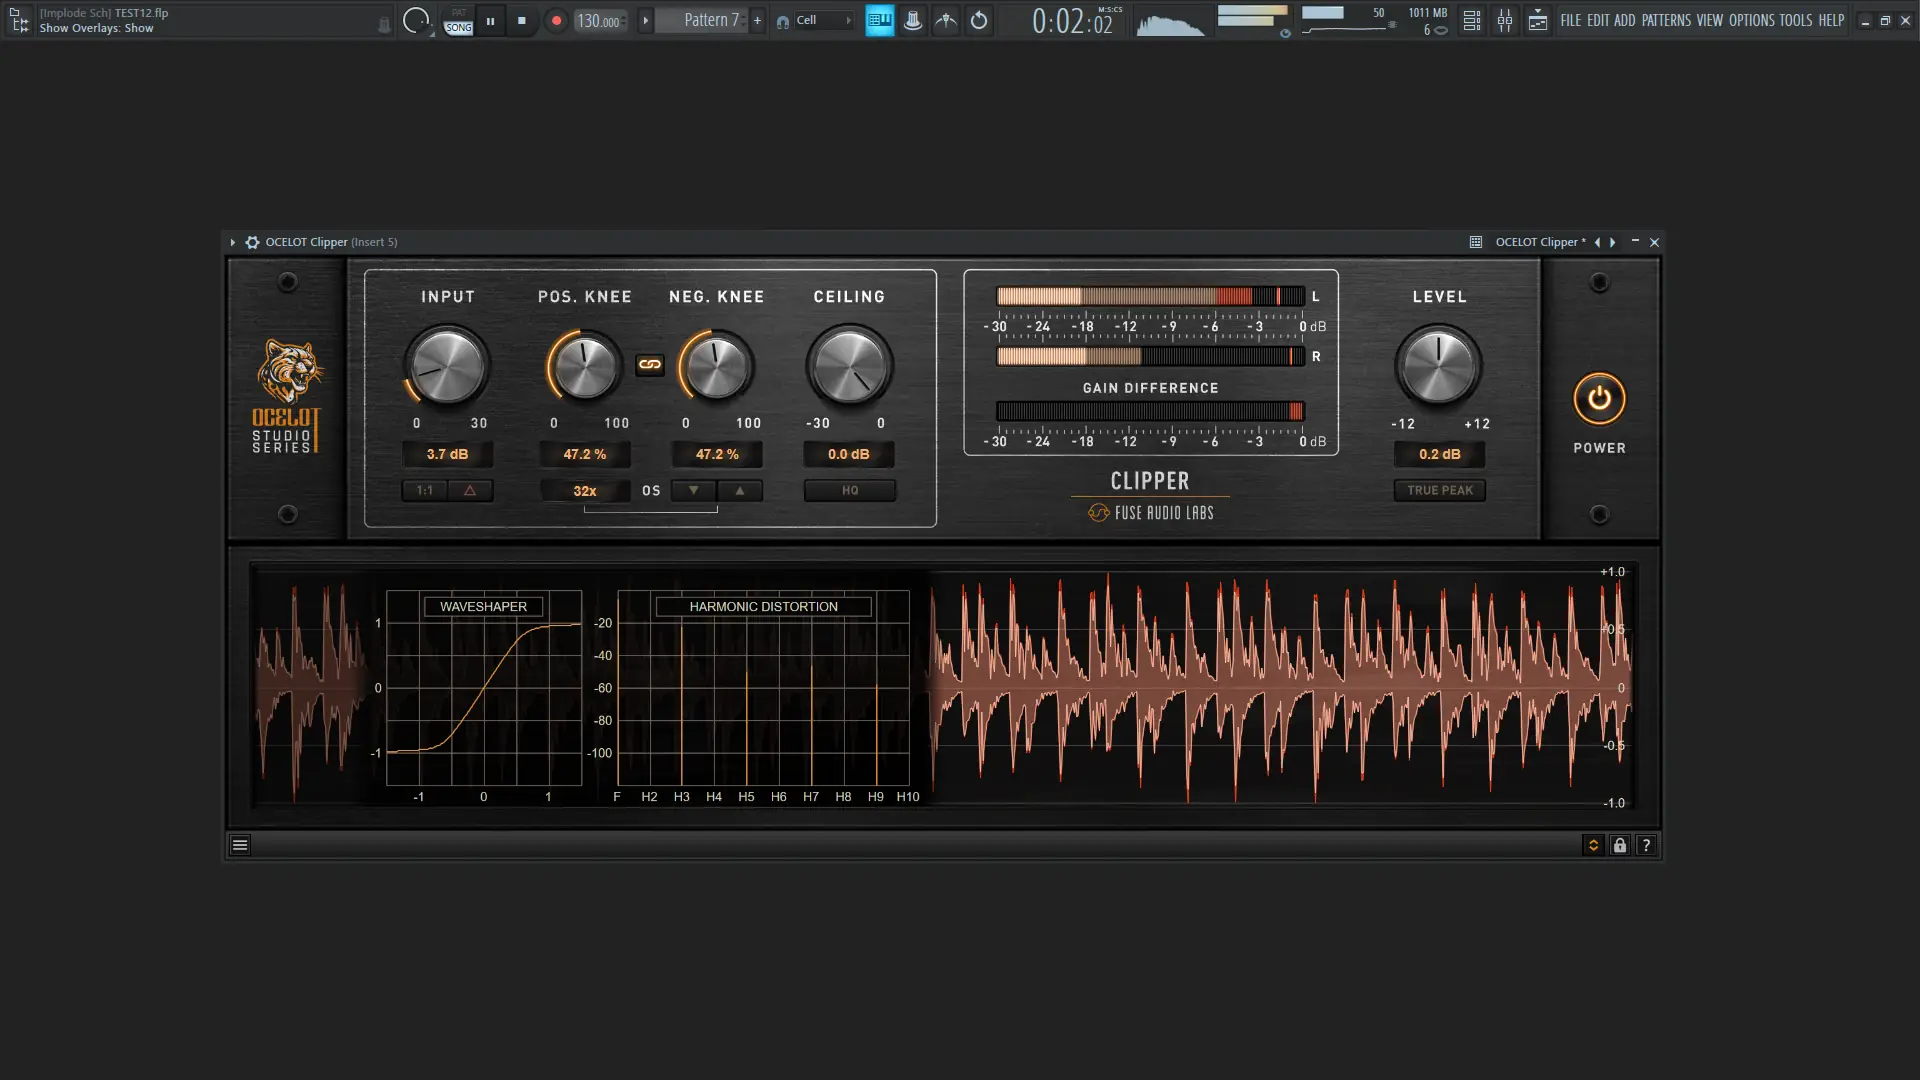Open the plugin help question mark
Viewport: 1920px width, 1080px height.
(x=1646, y=845)
